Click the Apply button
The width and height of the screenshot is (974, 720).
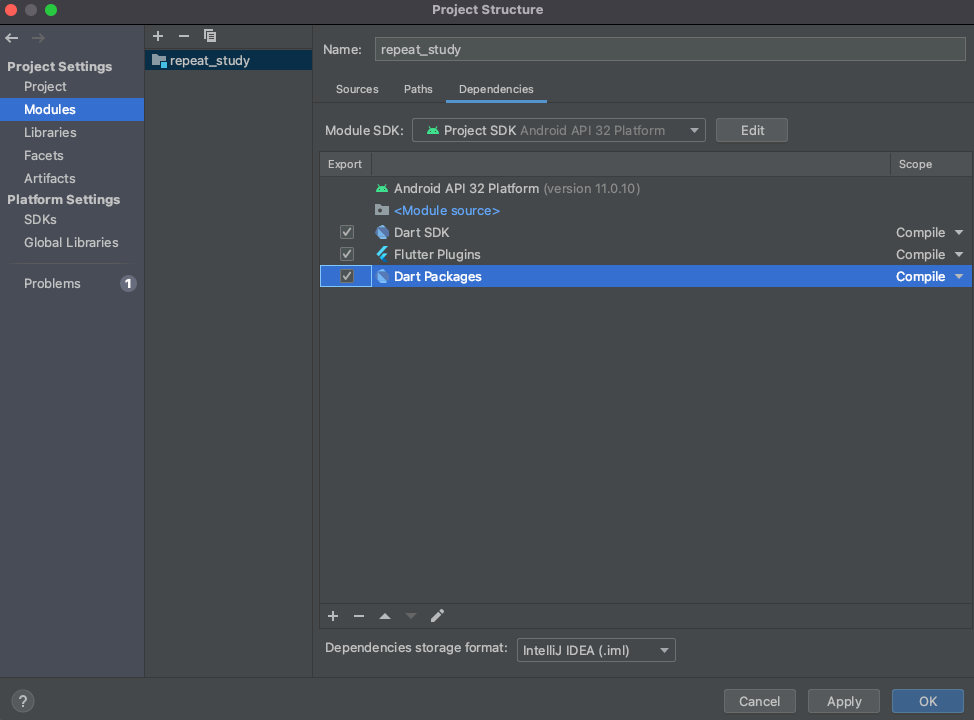843,700
